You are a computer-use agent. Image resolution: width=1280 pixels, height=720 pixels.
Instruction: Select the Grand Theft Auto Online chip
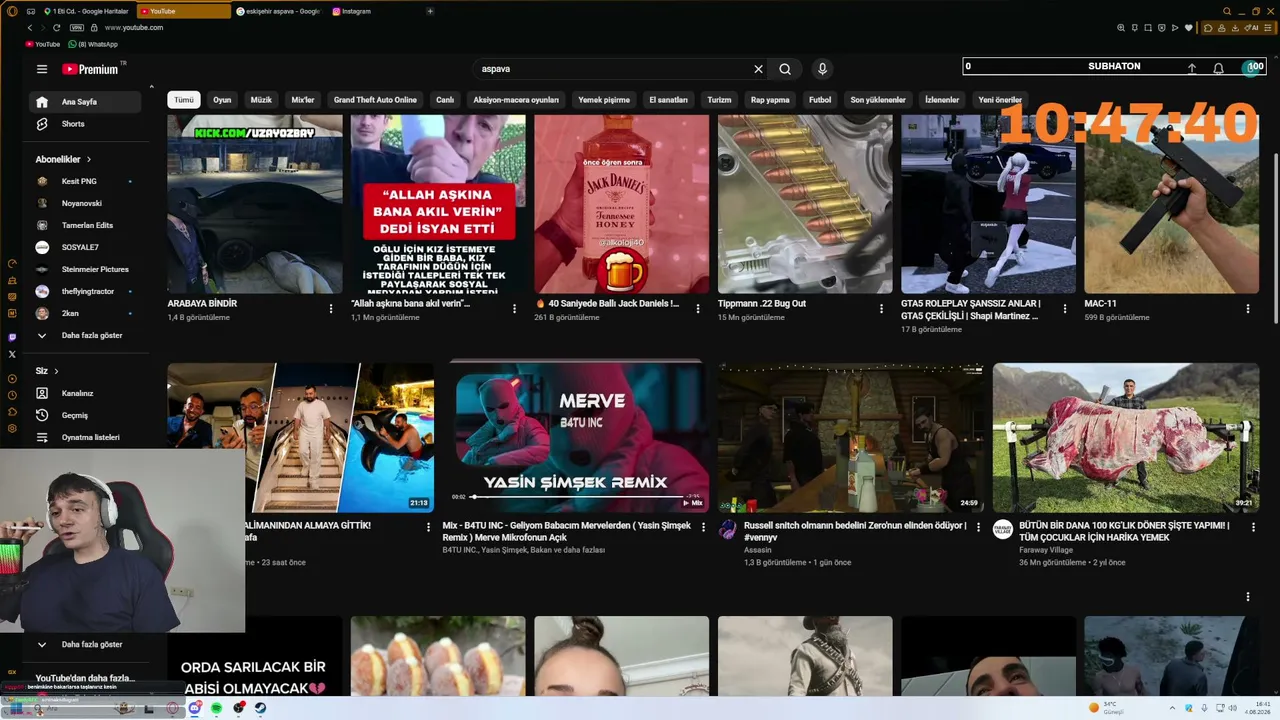click(375, 100)
